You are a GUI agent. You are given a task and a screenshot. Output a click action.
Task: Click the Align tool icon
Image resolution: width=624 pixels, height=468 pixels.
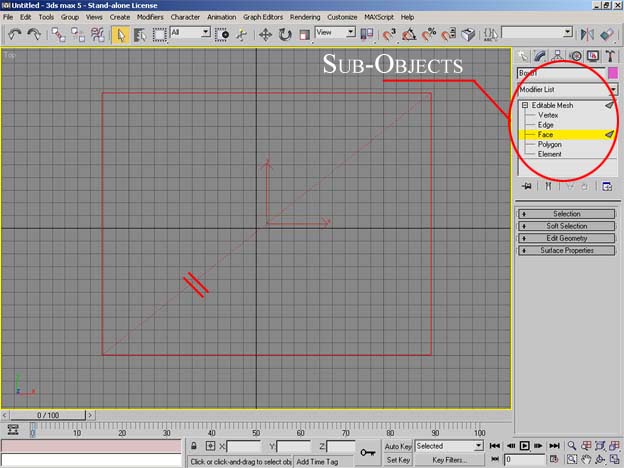tap(607, 35)
